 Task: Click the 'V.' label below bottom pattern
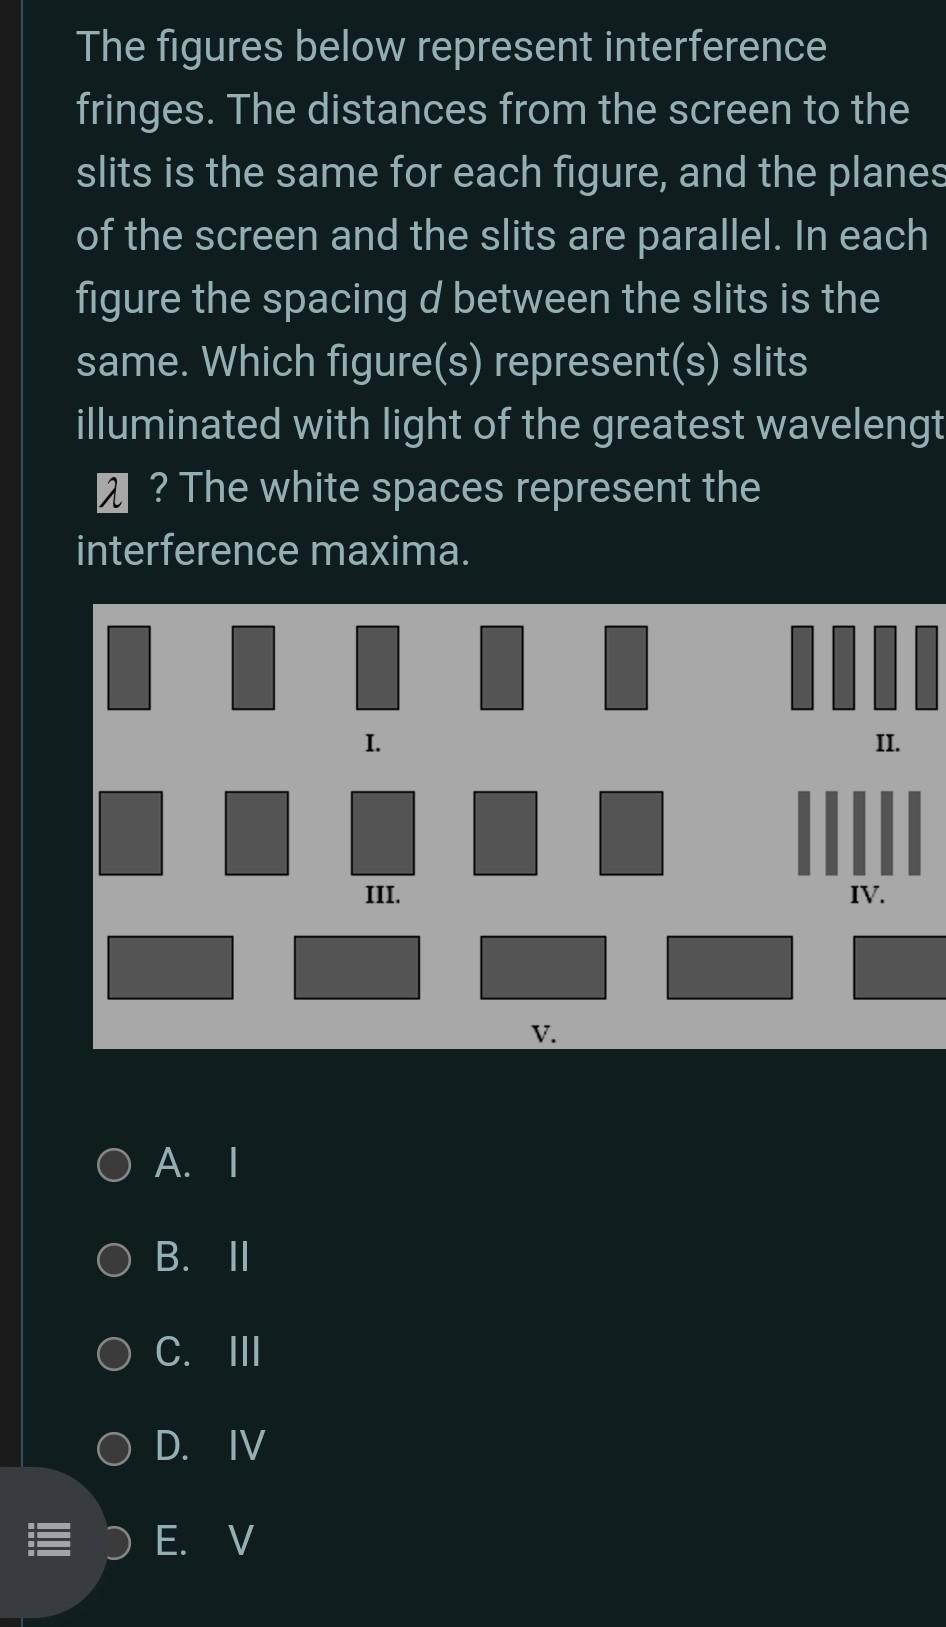(543, 1035)
